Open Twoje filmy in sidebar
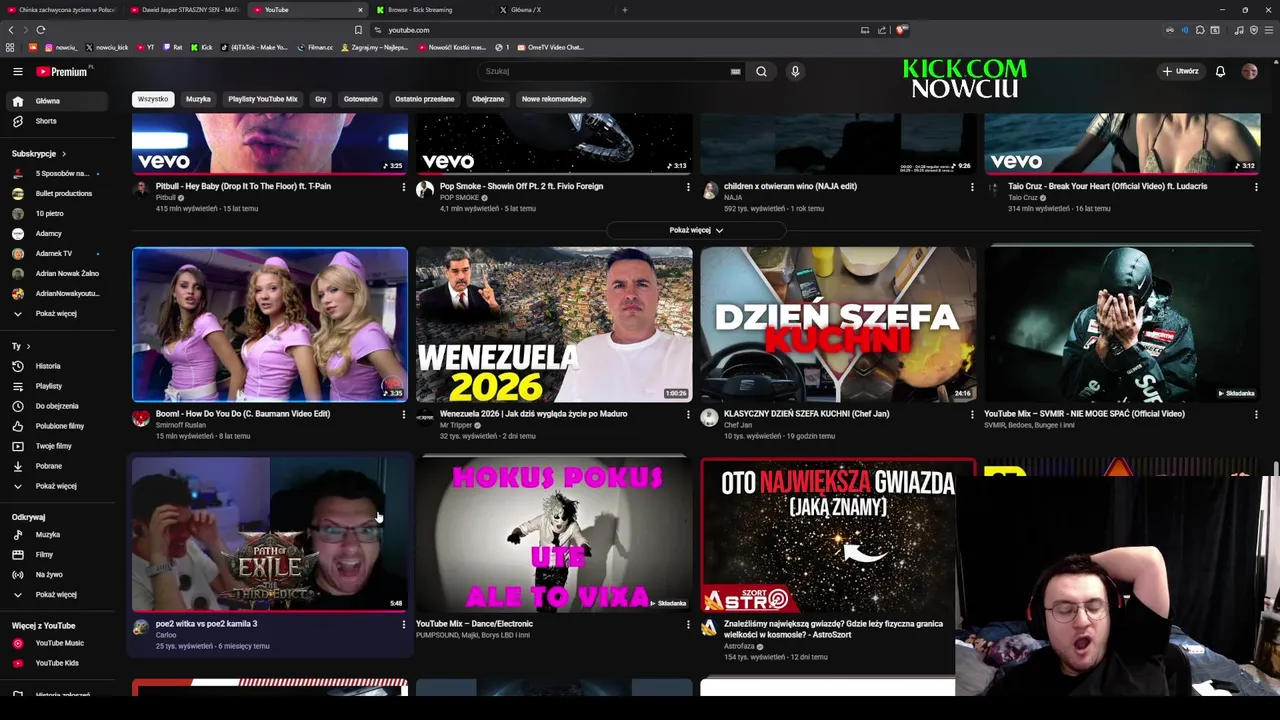The height and width of the screenshot is (720, 1280). click(x=56, y=446)
